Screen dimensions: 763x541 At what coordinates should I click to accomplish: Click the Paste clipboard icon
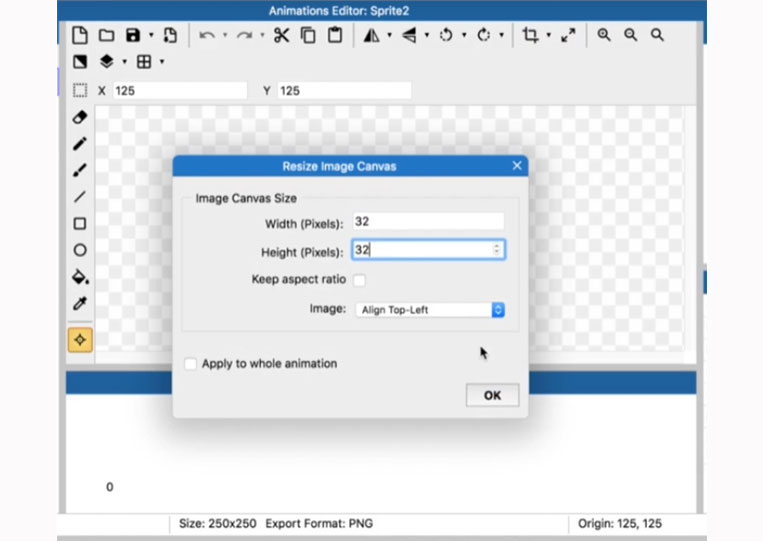(335, 35)
